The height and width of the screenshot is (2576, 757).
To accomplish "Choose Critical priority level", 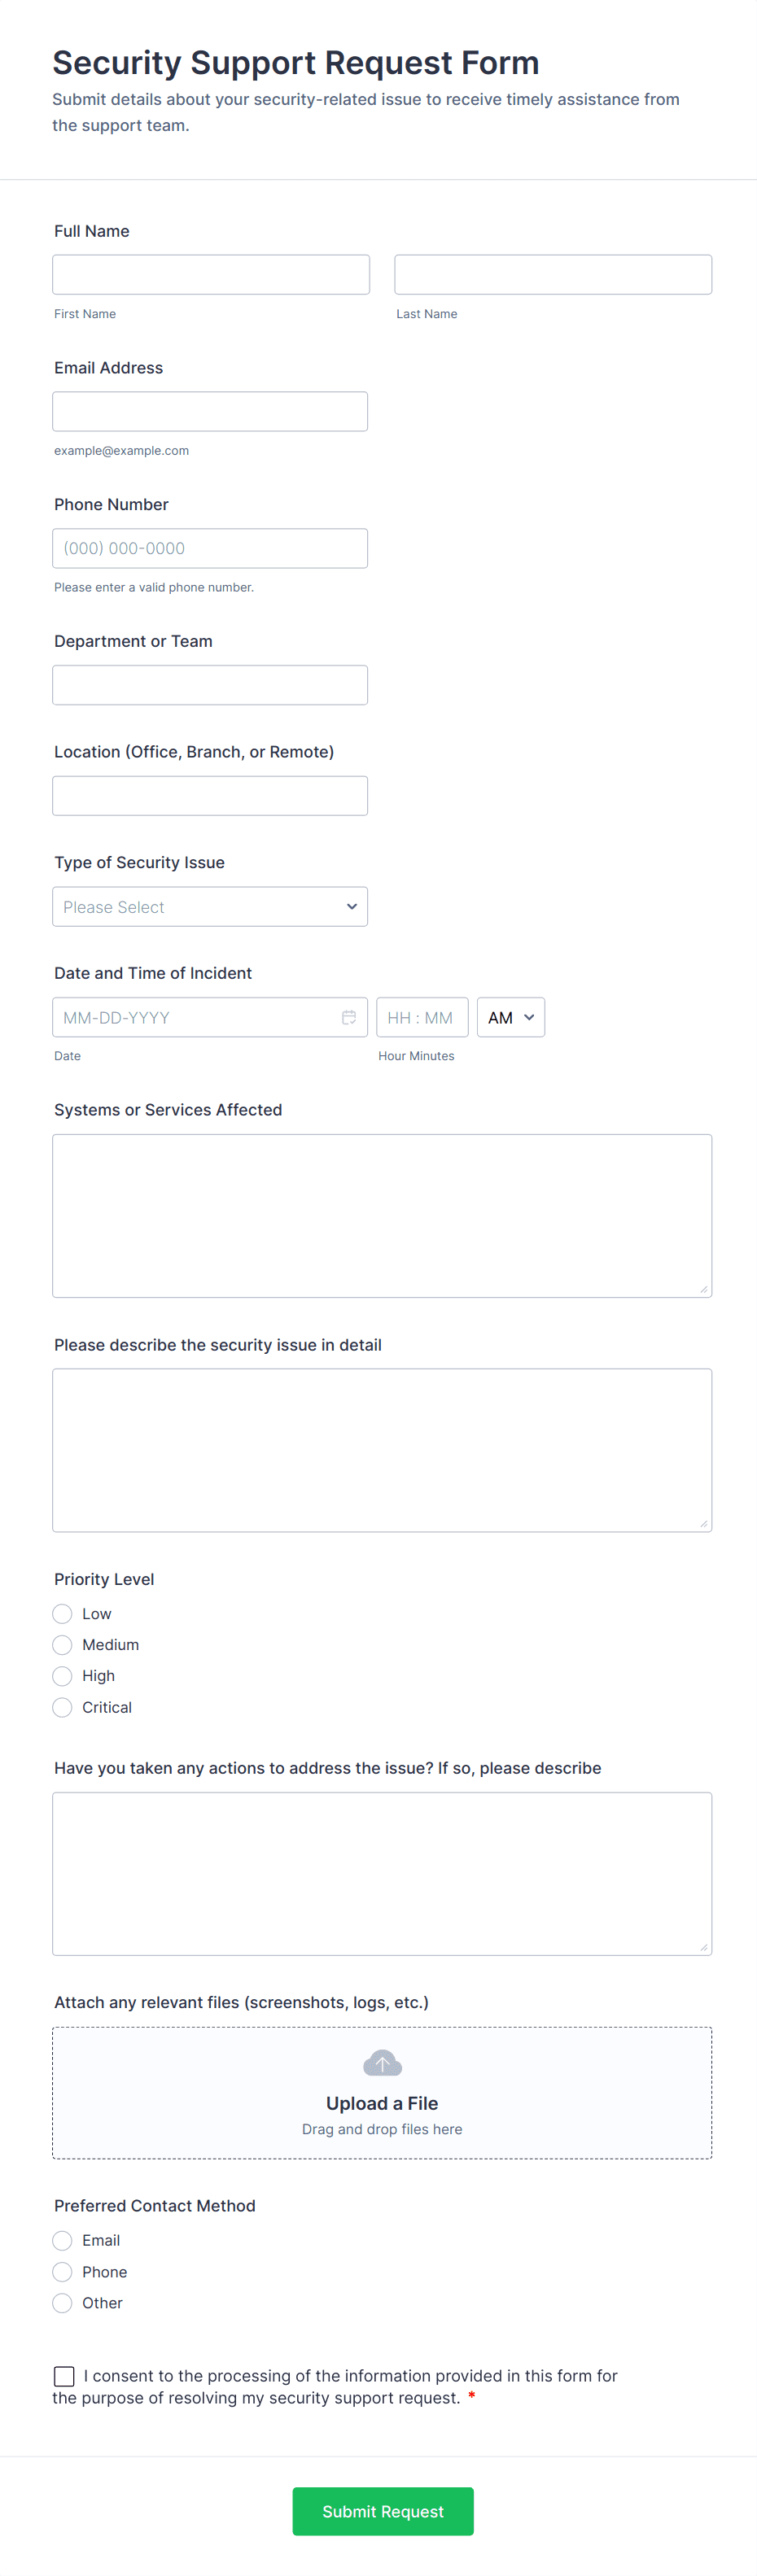I will (62, 1707).
